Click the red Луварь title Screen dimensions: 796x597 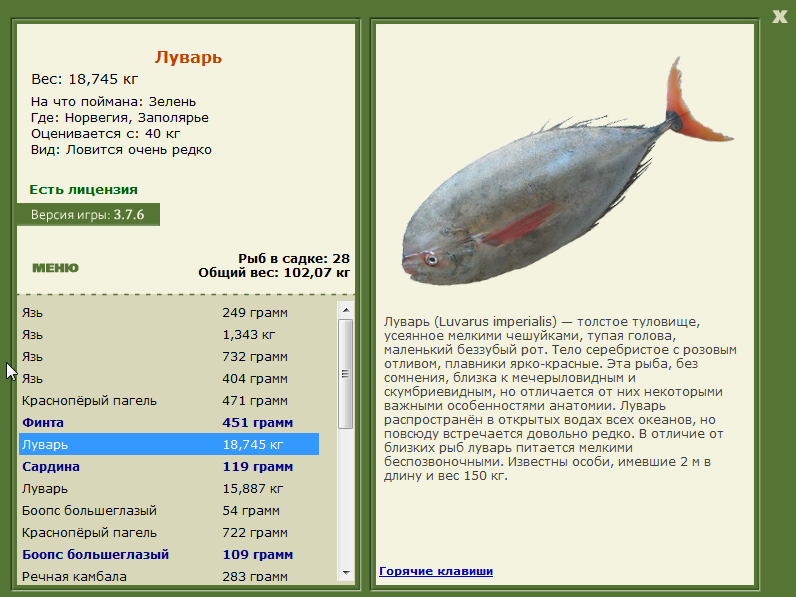[x=188, y=57]
